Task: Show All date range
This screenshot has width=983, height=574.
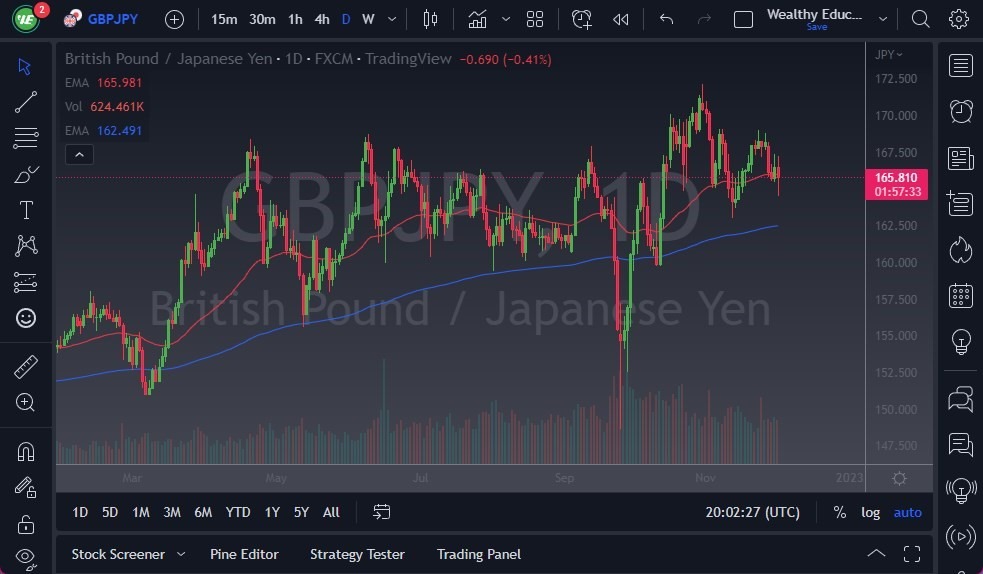Action: tap(331, 512)
